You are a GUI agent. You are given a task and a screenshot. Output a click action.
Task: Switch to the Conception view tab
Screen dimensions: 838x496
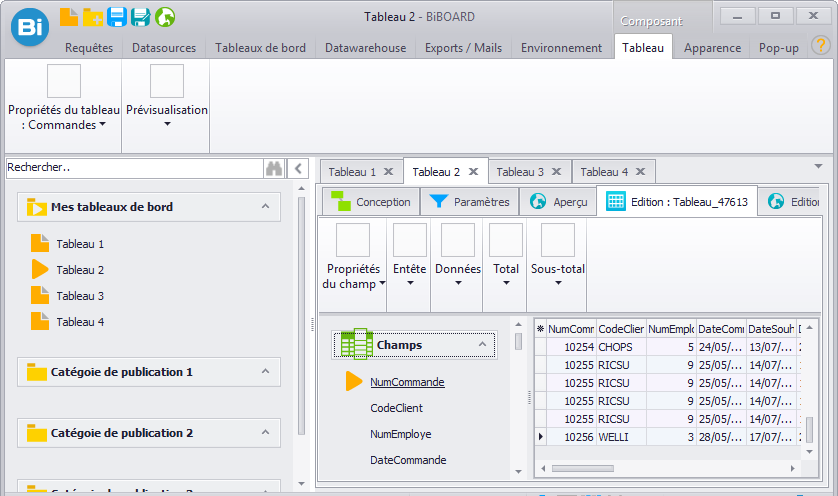point(371,202)
